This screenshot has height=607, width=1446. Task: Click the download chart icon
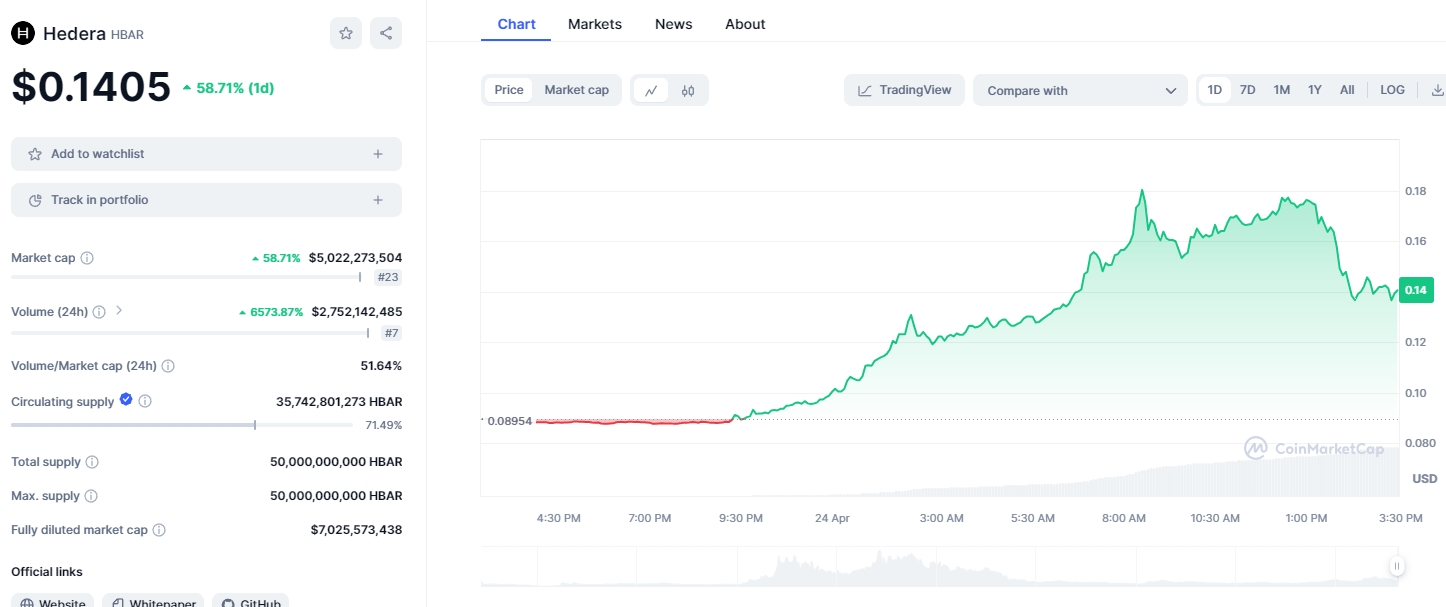1437,90
